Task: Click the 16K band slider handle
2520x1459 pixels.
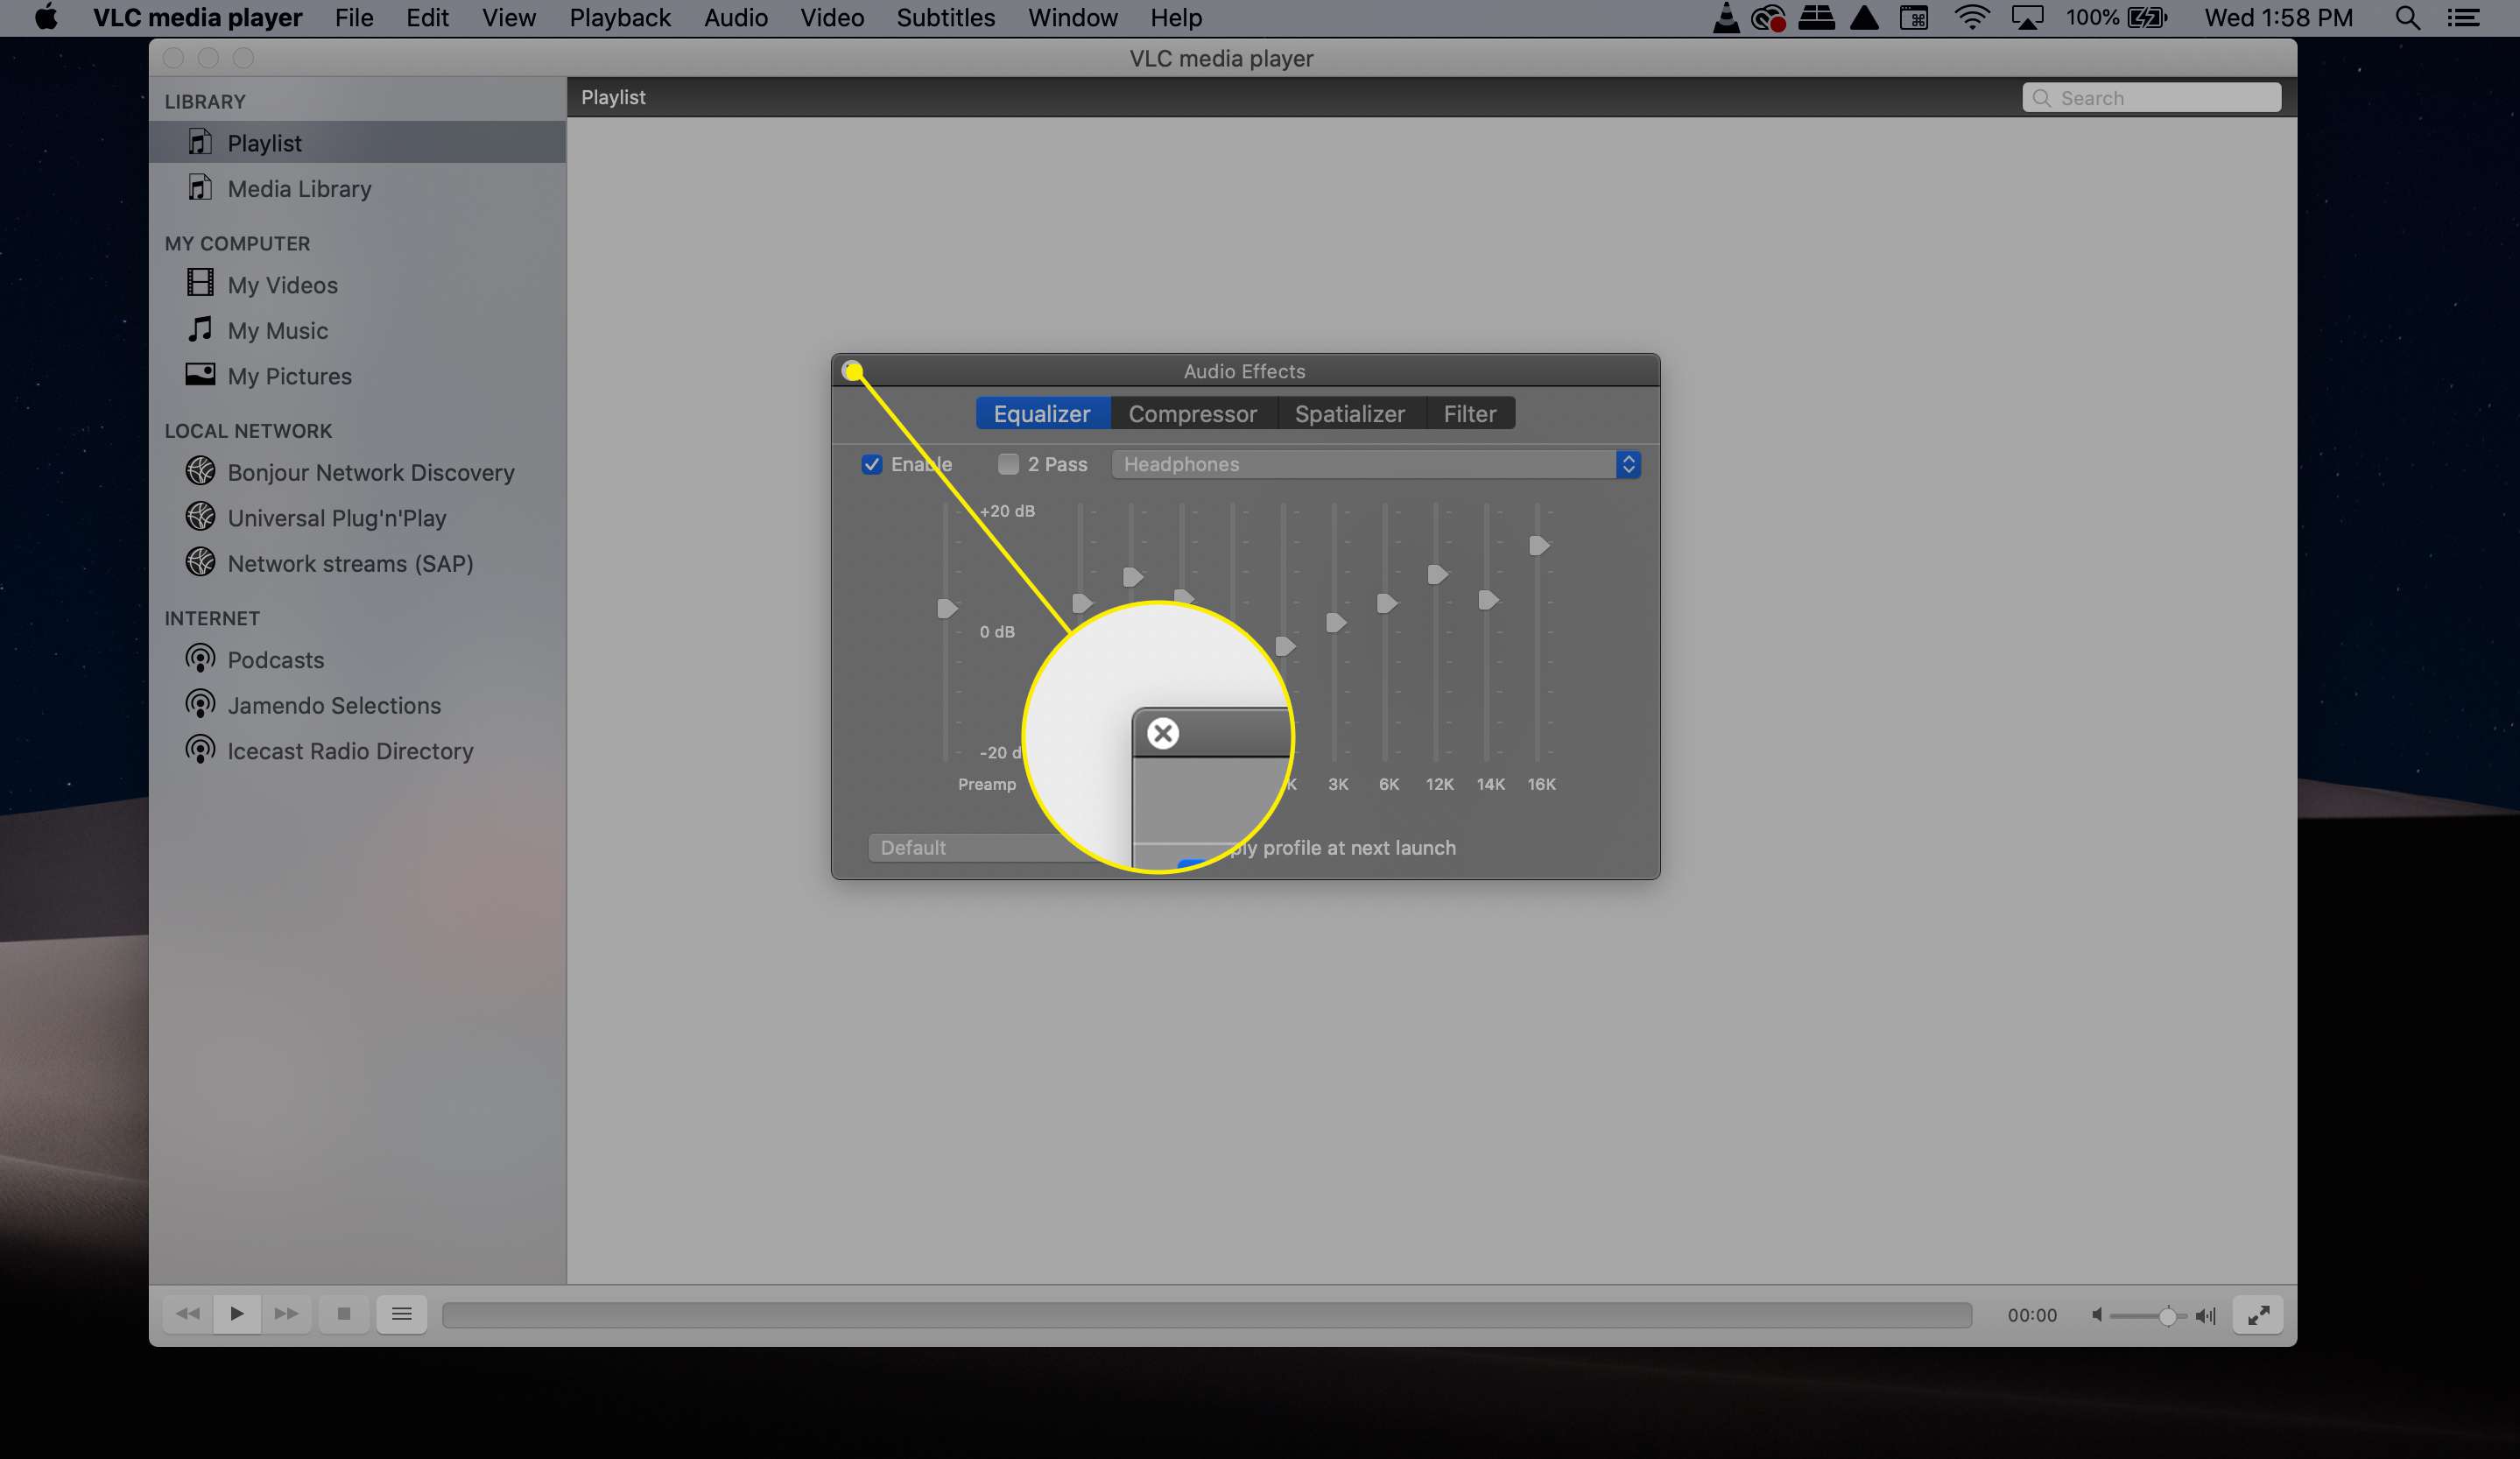Action: tap(1539, 545)
